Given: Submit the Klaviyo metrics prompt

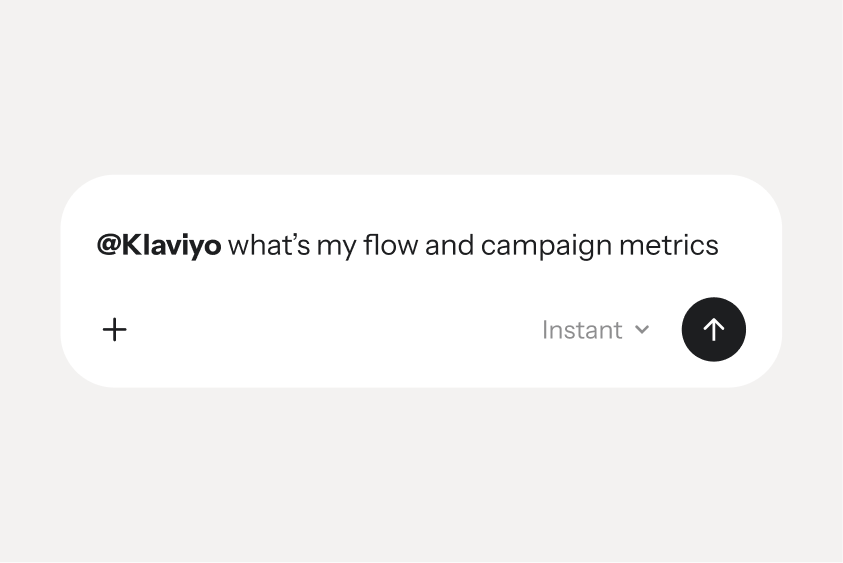Looking at the screenshot, I should (x=713, y=329).
